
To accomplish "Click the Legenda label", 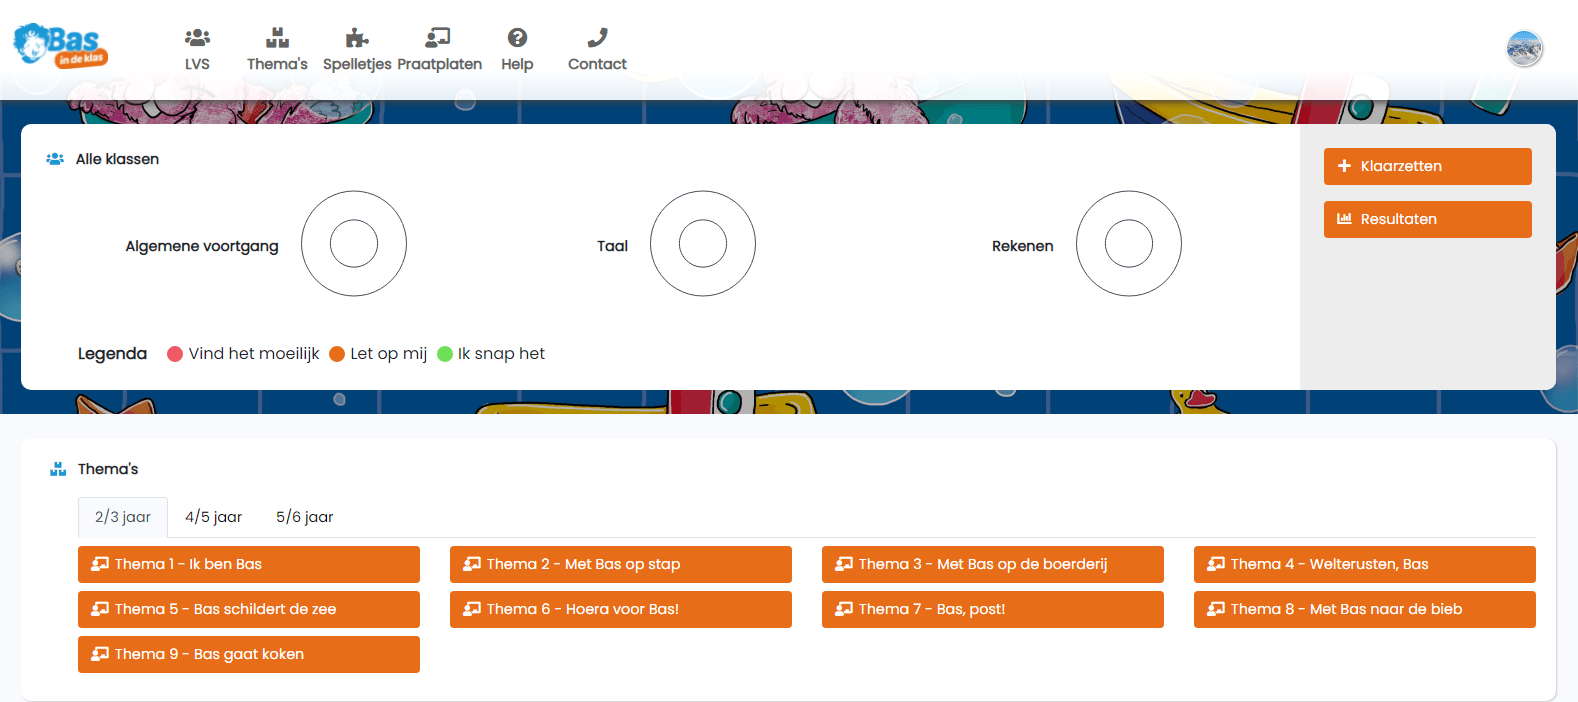I will (x=112, y=354).
